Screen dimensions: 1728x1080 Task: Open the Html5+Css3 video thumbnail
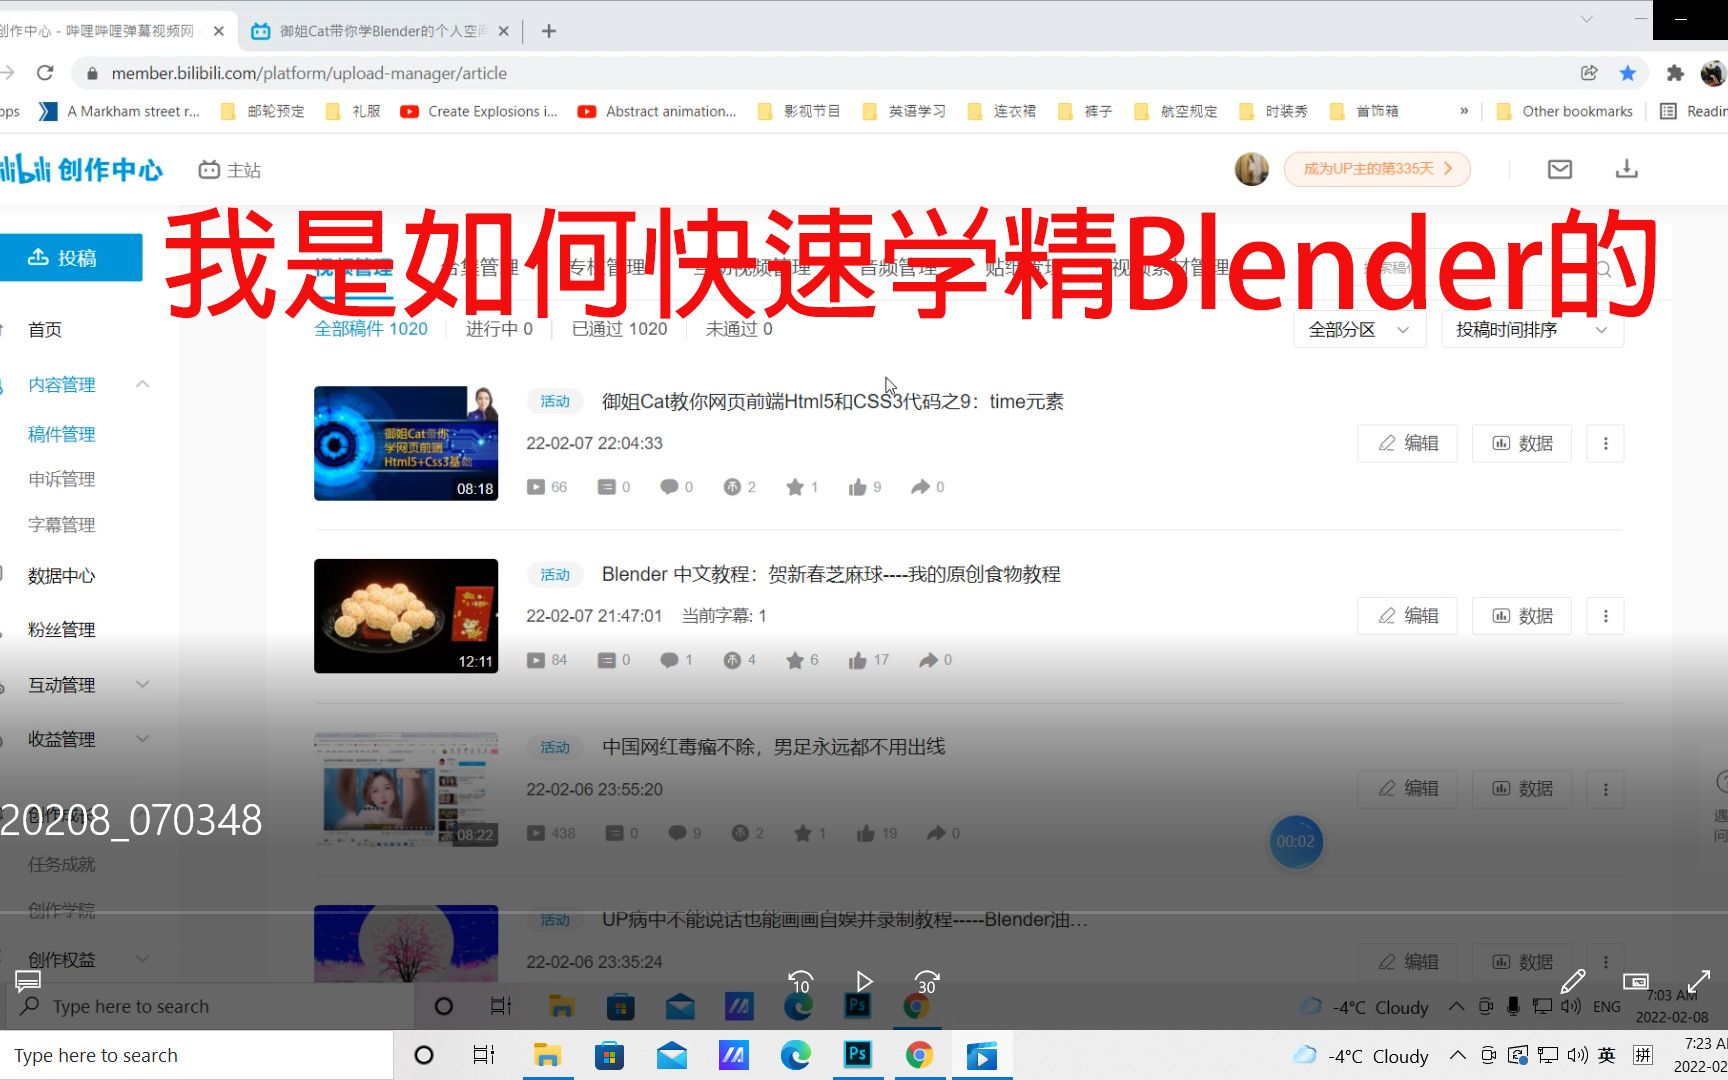(406, 443)
